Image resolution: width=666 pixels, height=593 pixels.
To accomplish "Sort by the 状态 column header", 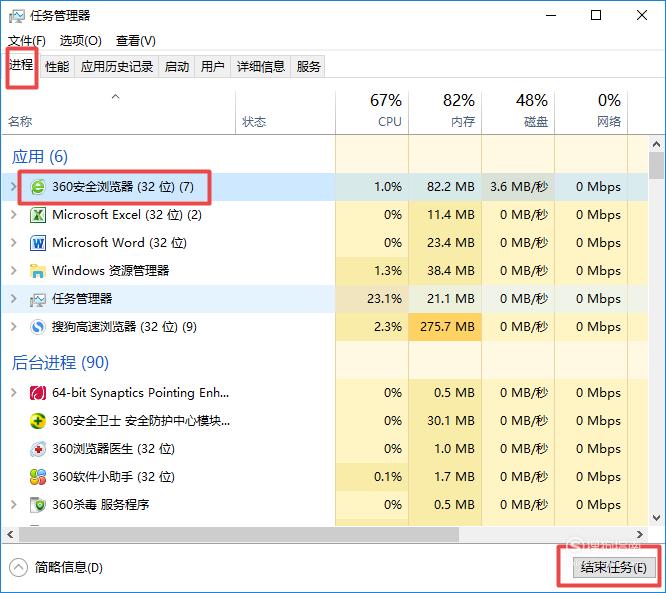I will click(285, 113).
